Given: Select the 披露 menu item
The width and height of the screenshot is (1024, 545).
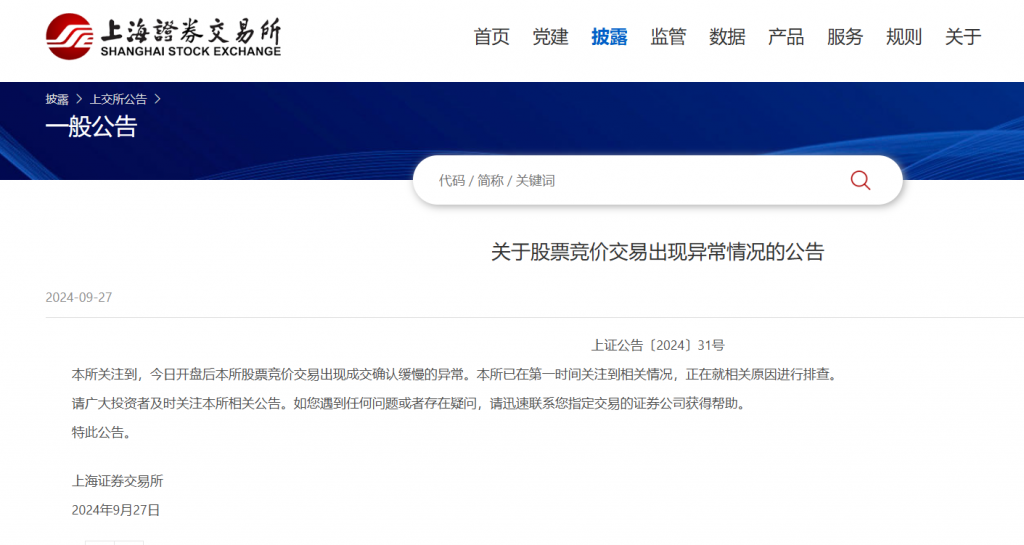Looking at the screenshot, I should [609, 37].
